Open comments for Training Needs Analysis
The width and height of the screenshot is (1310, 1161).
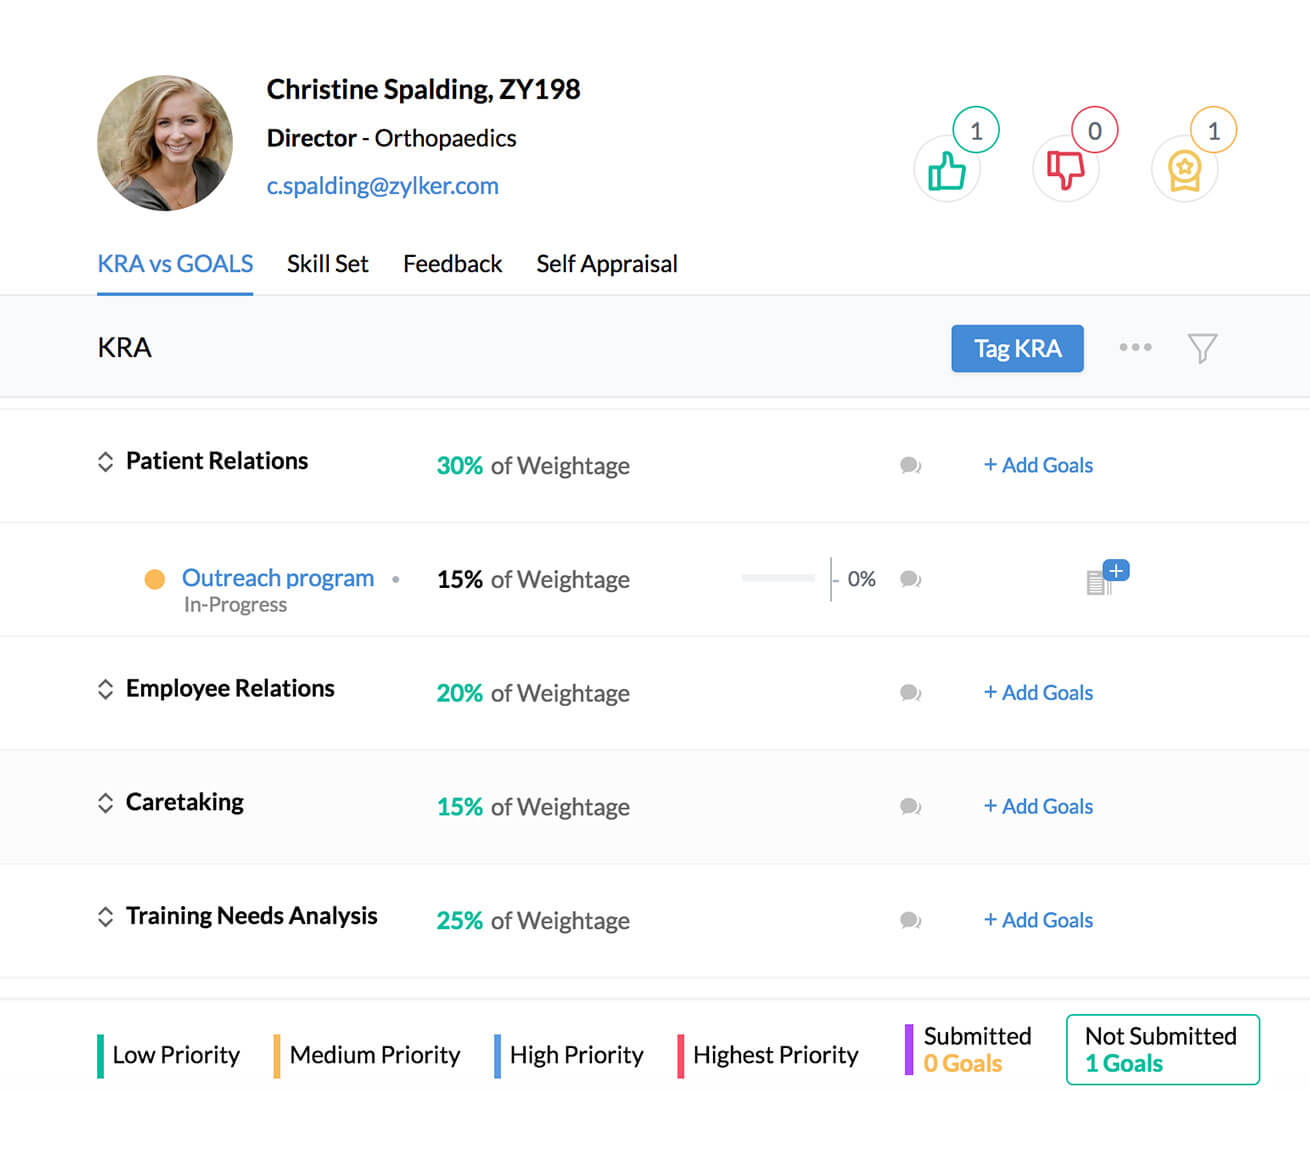pos(910,920)
